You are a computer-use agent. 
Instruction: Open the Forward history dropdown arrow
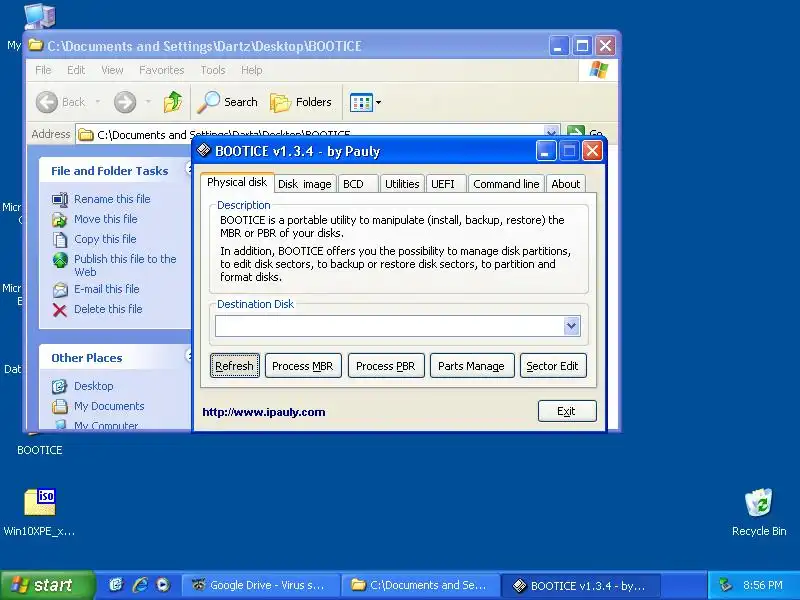click(148, 102)
